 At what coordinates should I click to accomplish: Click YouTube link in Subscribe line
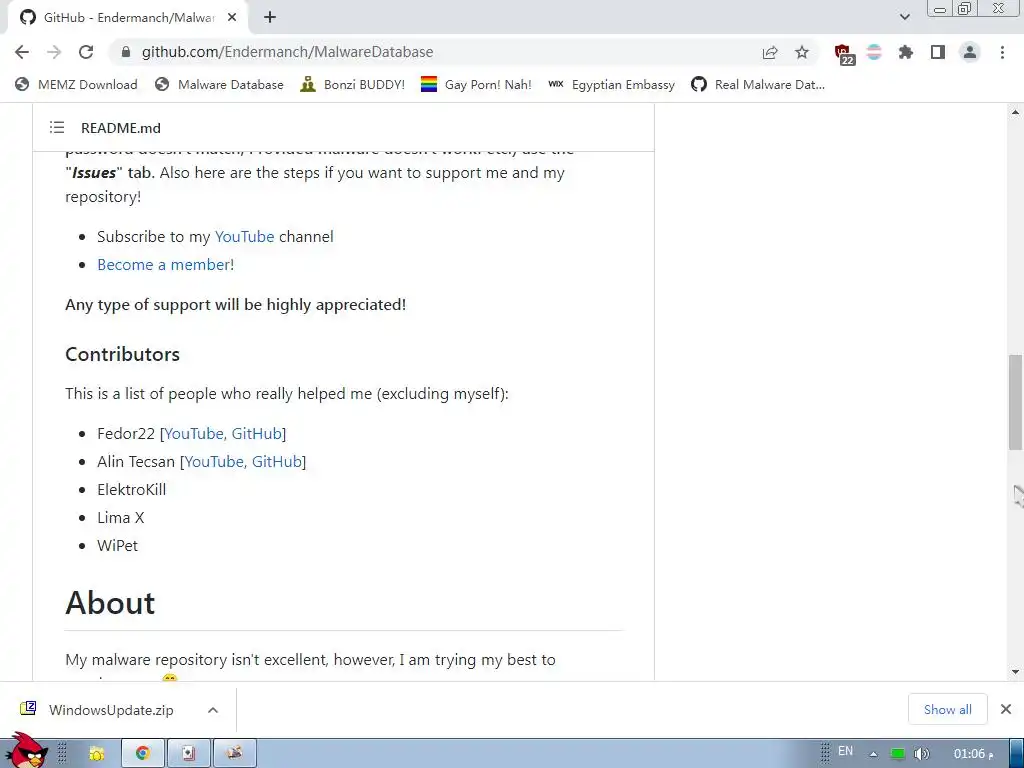(244, 236)
